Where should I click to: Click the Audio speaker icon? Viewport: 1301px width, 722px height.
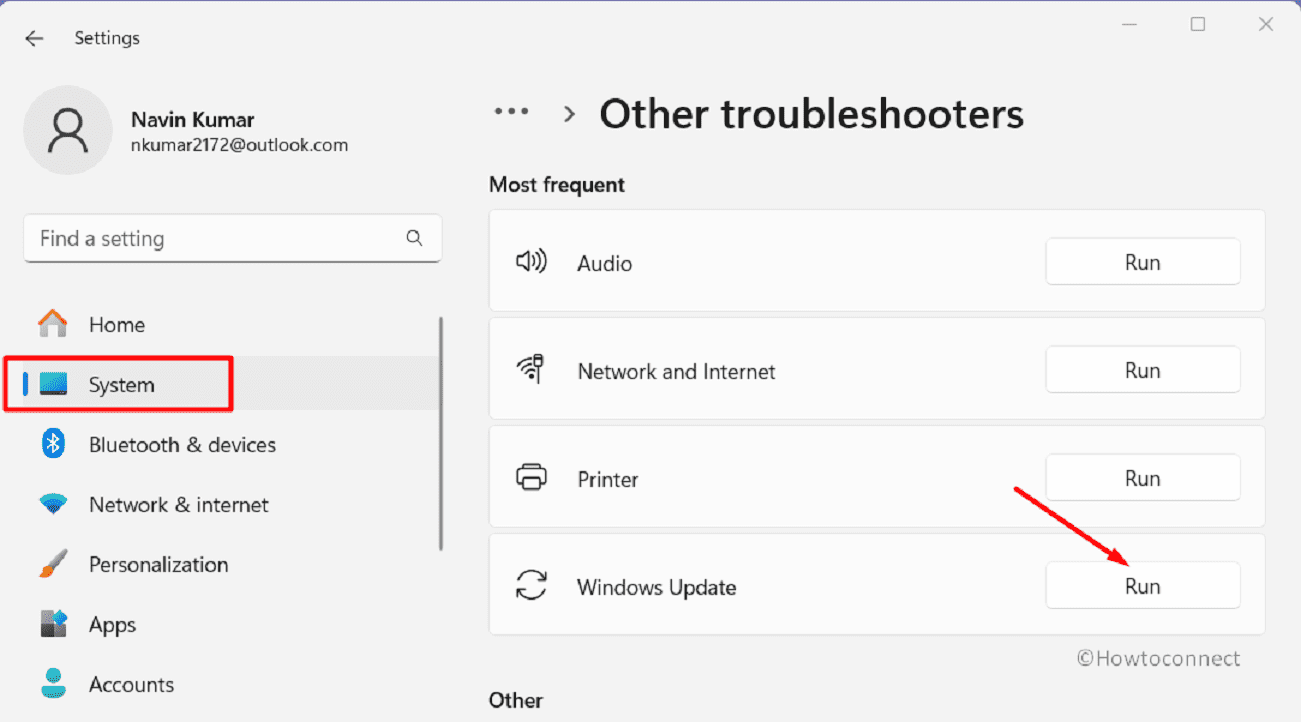pyautogui.click(x=531, y=263)
